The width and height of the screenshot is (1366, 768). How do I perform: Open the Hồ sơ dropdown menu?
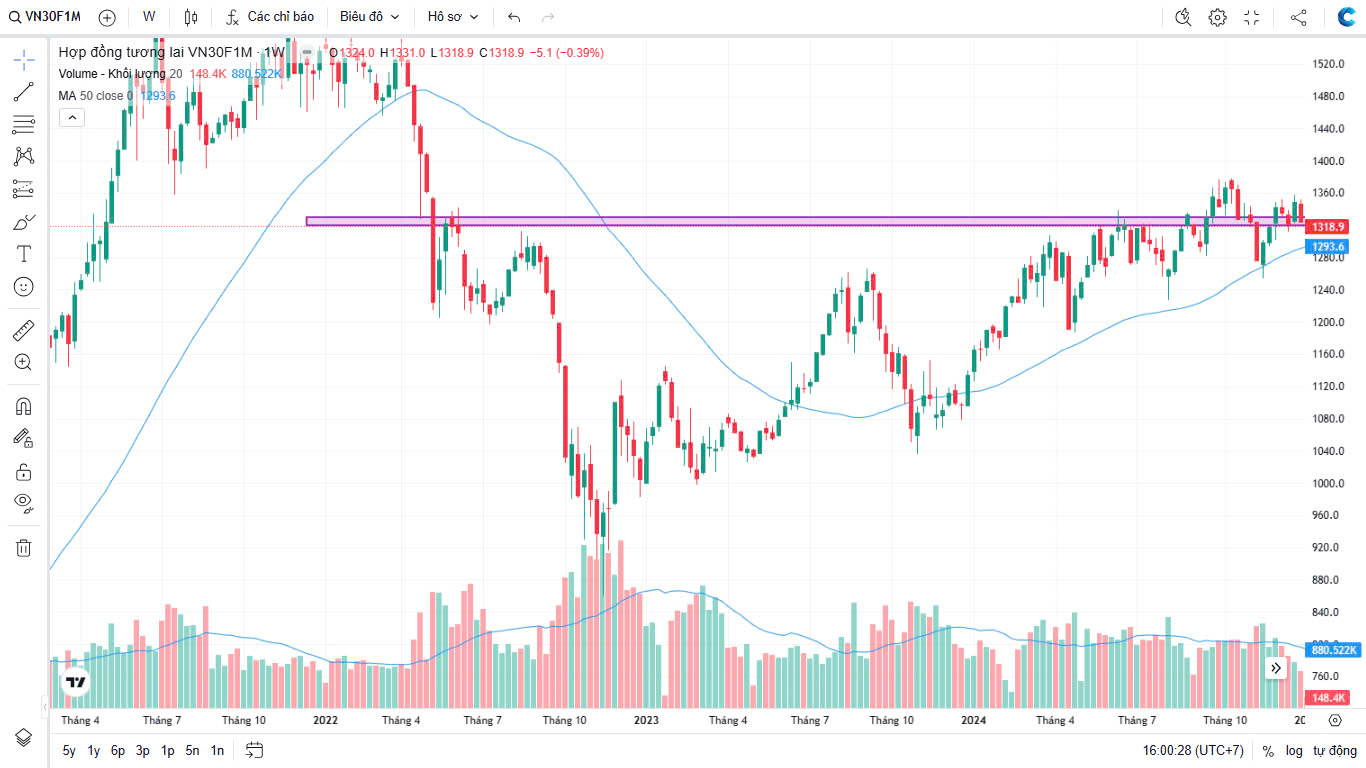[452, 17]
